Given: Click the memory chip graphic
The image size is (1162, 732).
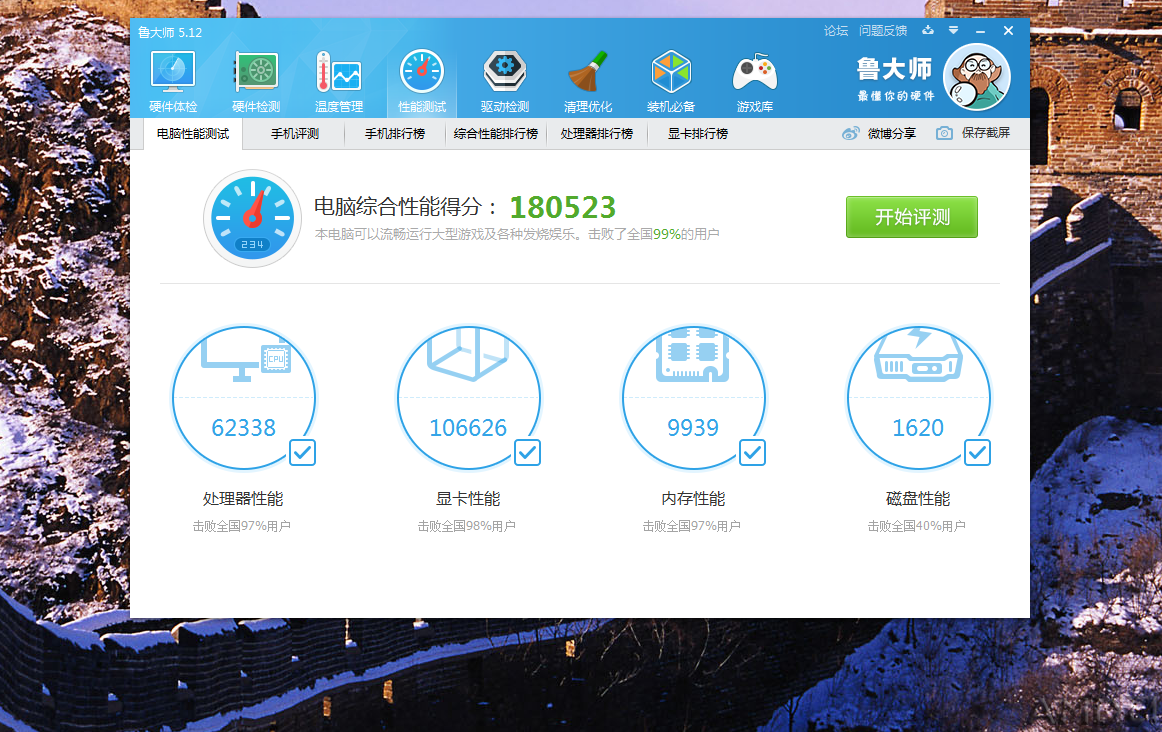Looking at the screenshot, I should 693,354.
